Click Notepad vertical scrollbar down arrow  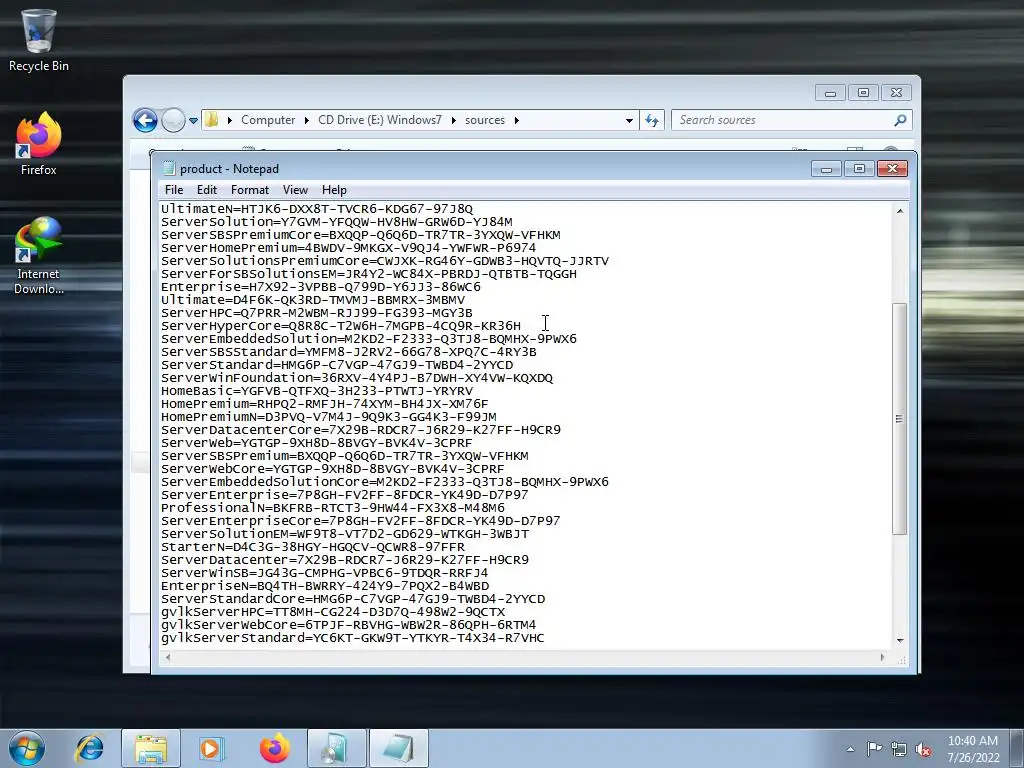[900, 641]
